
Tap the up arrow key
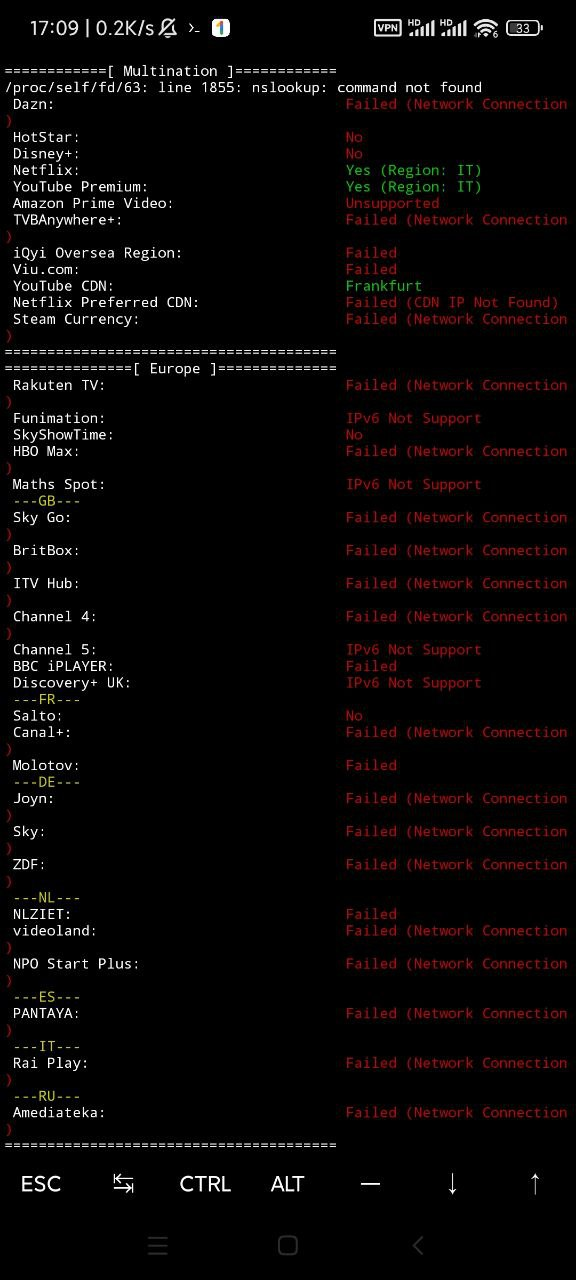point(534,1184)
